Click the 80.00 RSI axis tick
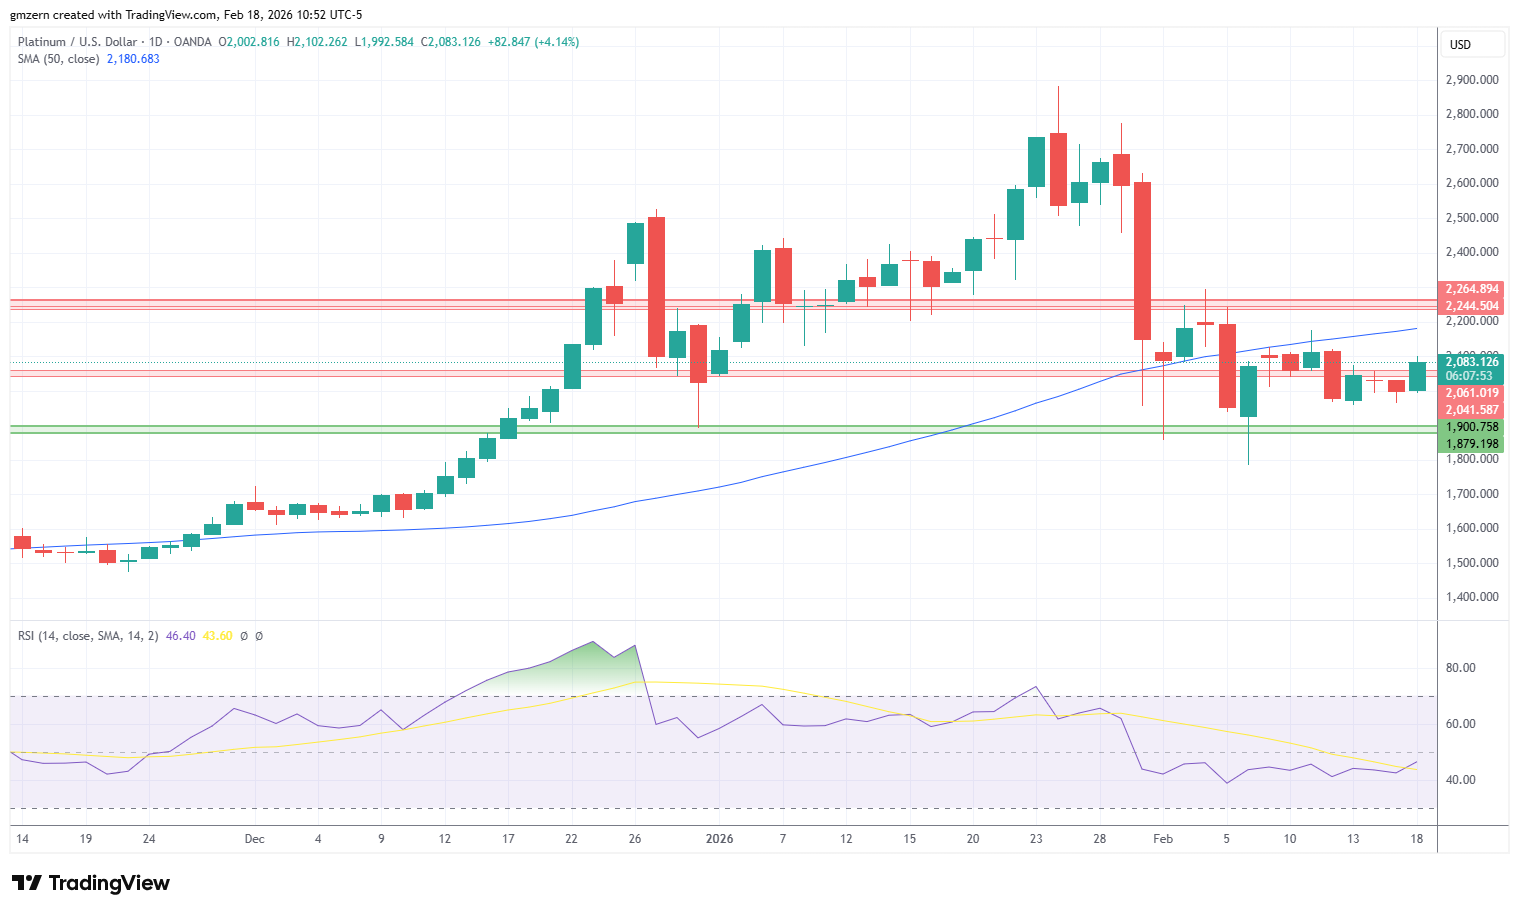Viewport: 1519px width, 913px height. [x=1461, y=668]
